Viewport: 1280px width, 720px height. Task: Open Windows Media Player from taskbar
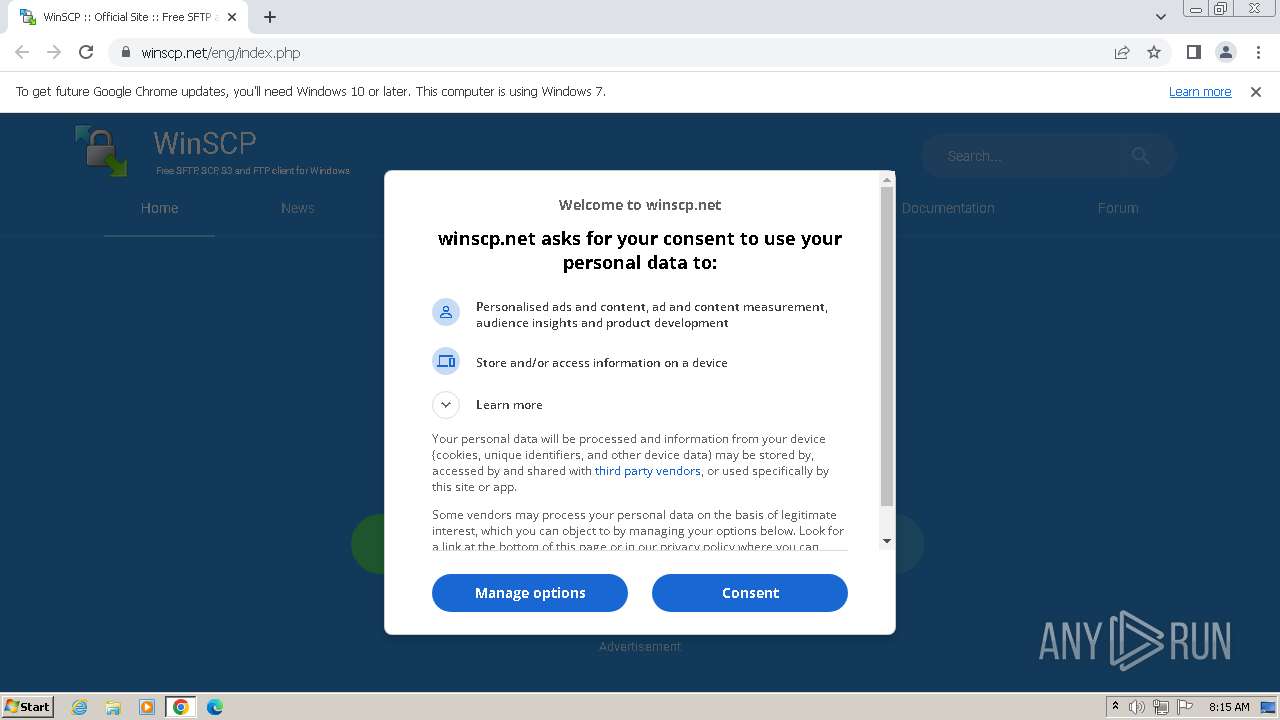[x=147, y=707]
